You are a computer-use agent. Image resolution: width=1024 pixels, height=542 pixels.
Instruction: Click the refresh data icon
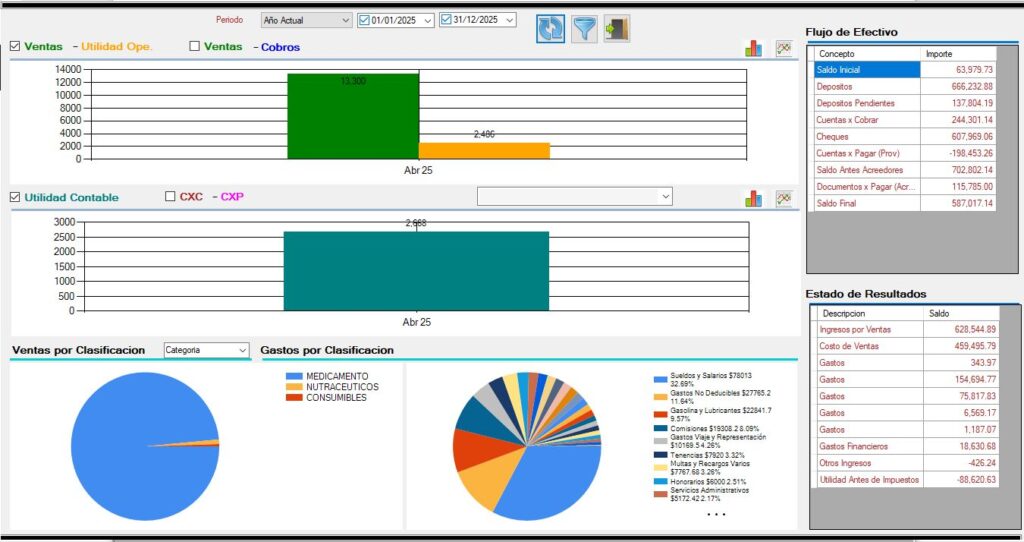click(550, 28)
